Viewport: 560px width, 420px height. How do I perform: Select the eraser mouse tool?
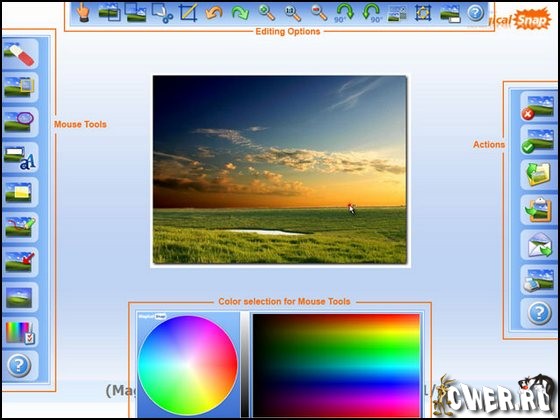(20, 54)
